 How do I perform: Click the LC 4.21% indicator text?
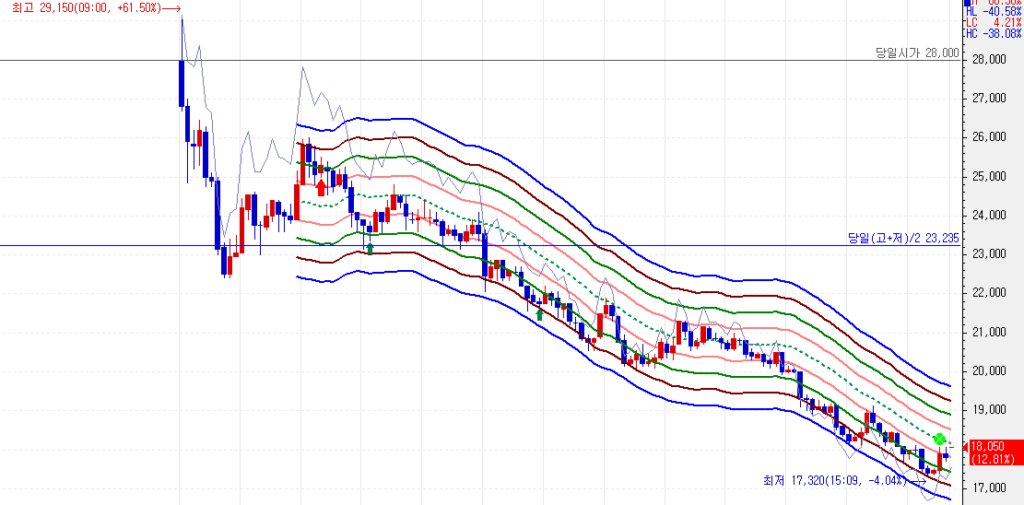coord(993,22)
